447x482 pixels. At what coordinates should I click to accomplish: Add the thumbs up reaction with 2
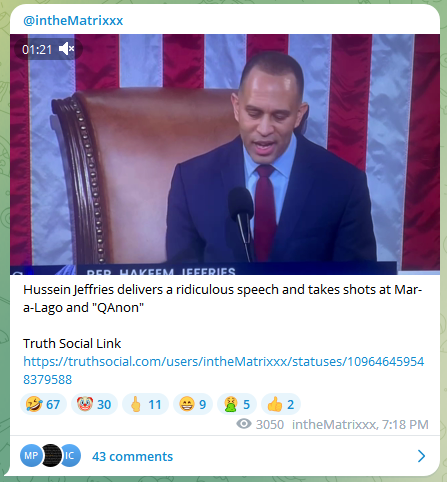281,404
